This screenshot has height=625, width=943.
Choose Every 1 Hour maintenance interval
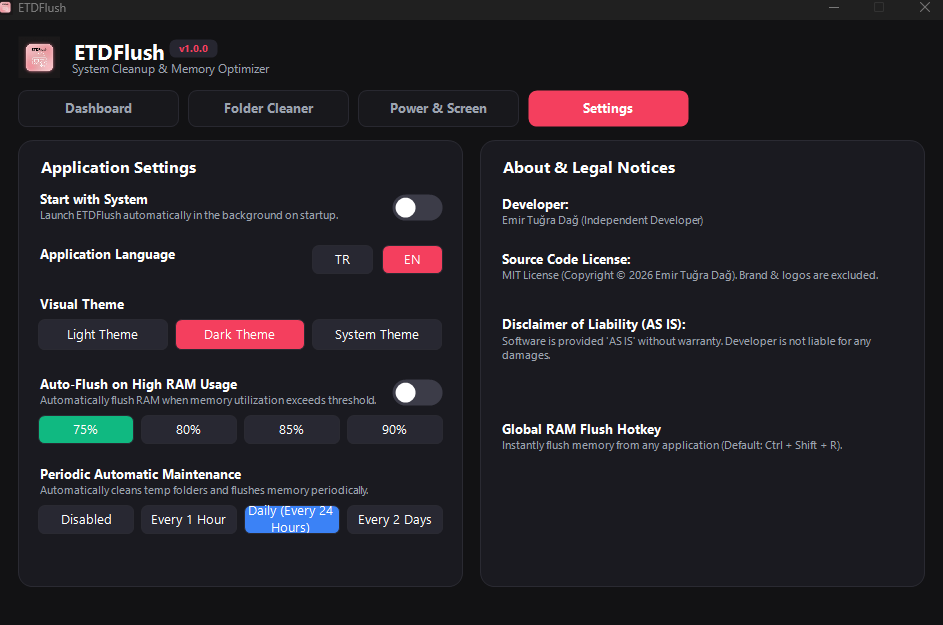click(x=188, y=519)
